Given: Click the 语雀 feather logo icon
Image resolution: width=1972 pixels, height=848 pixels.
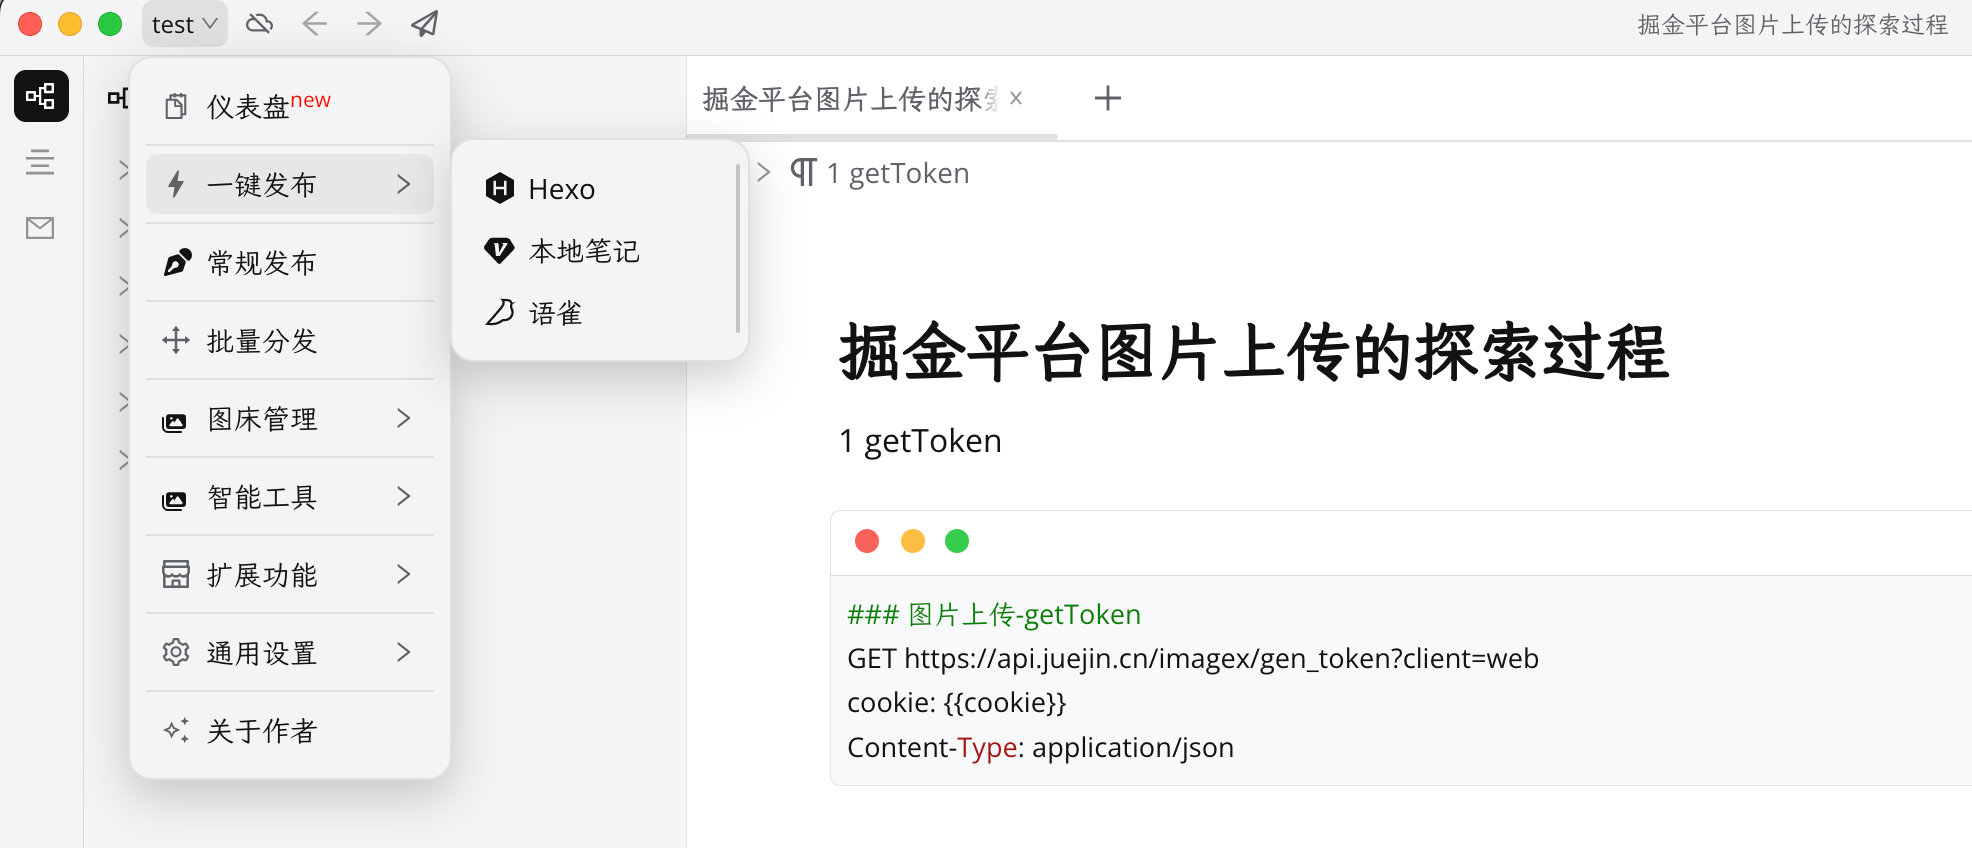Looking at the screenshot, I should coord(500,312).
